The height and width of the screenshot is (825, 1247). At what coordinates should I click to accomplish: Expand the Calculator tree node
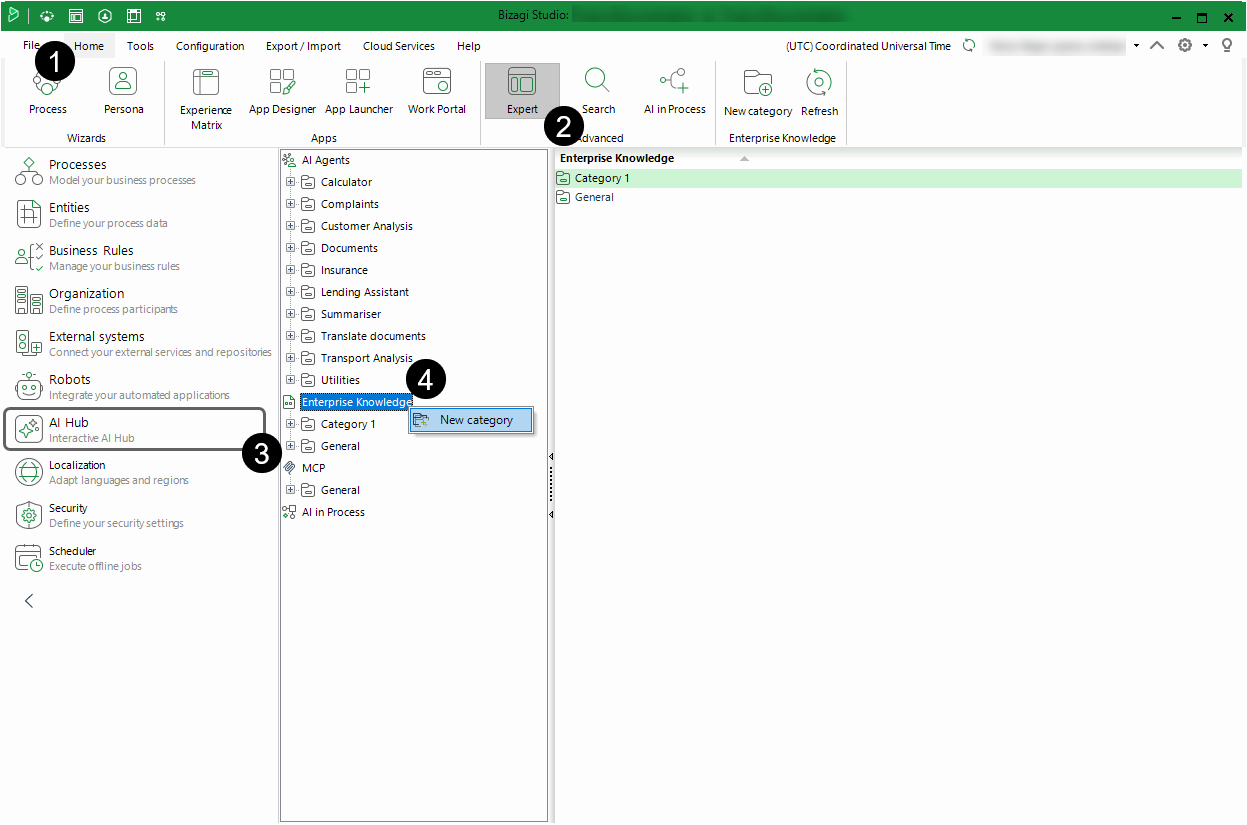(291, 182)
